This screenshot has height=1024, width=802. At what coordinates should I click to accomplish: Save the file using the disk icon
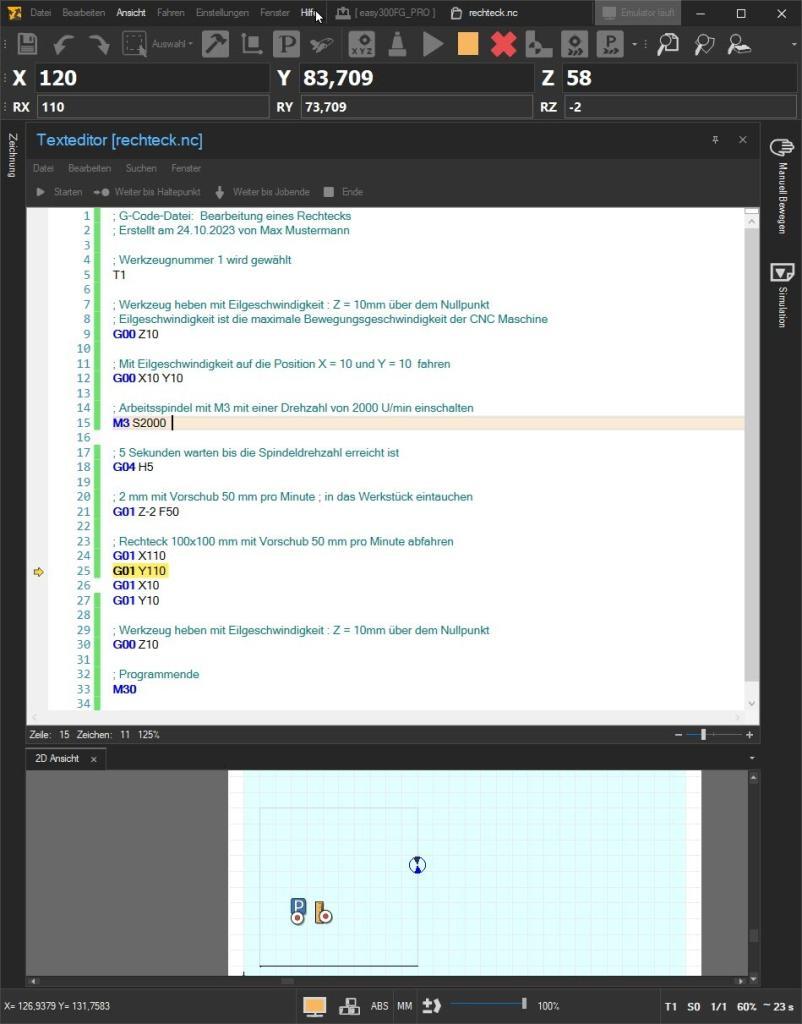[x=28, y=45]
